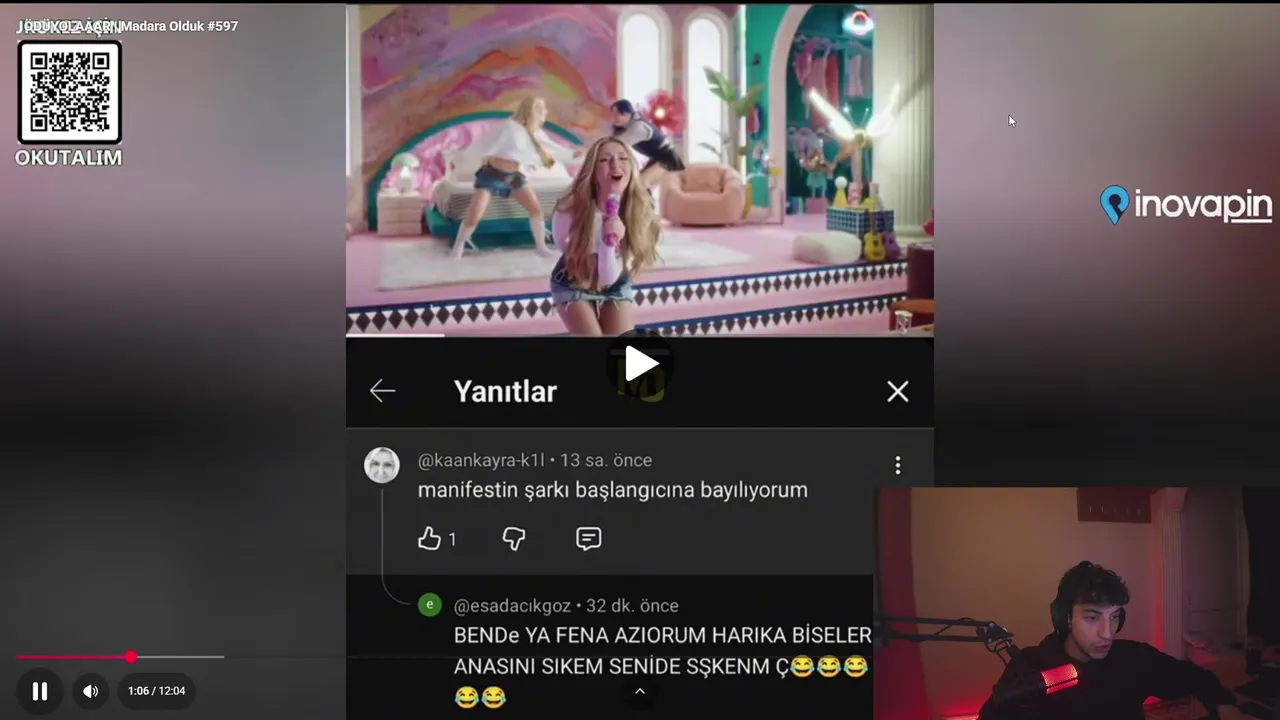Click the large play button overlay
Viewport: 1280px width, 720px height.
click(641, 364)
